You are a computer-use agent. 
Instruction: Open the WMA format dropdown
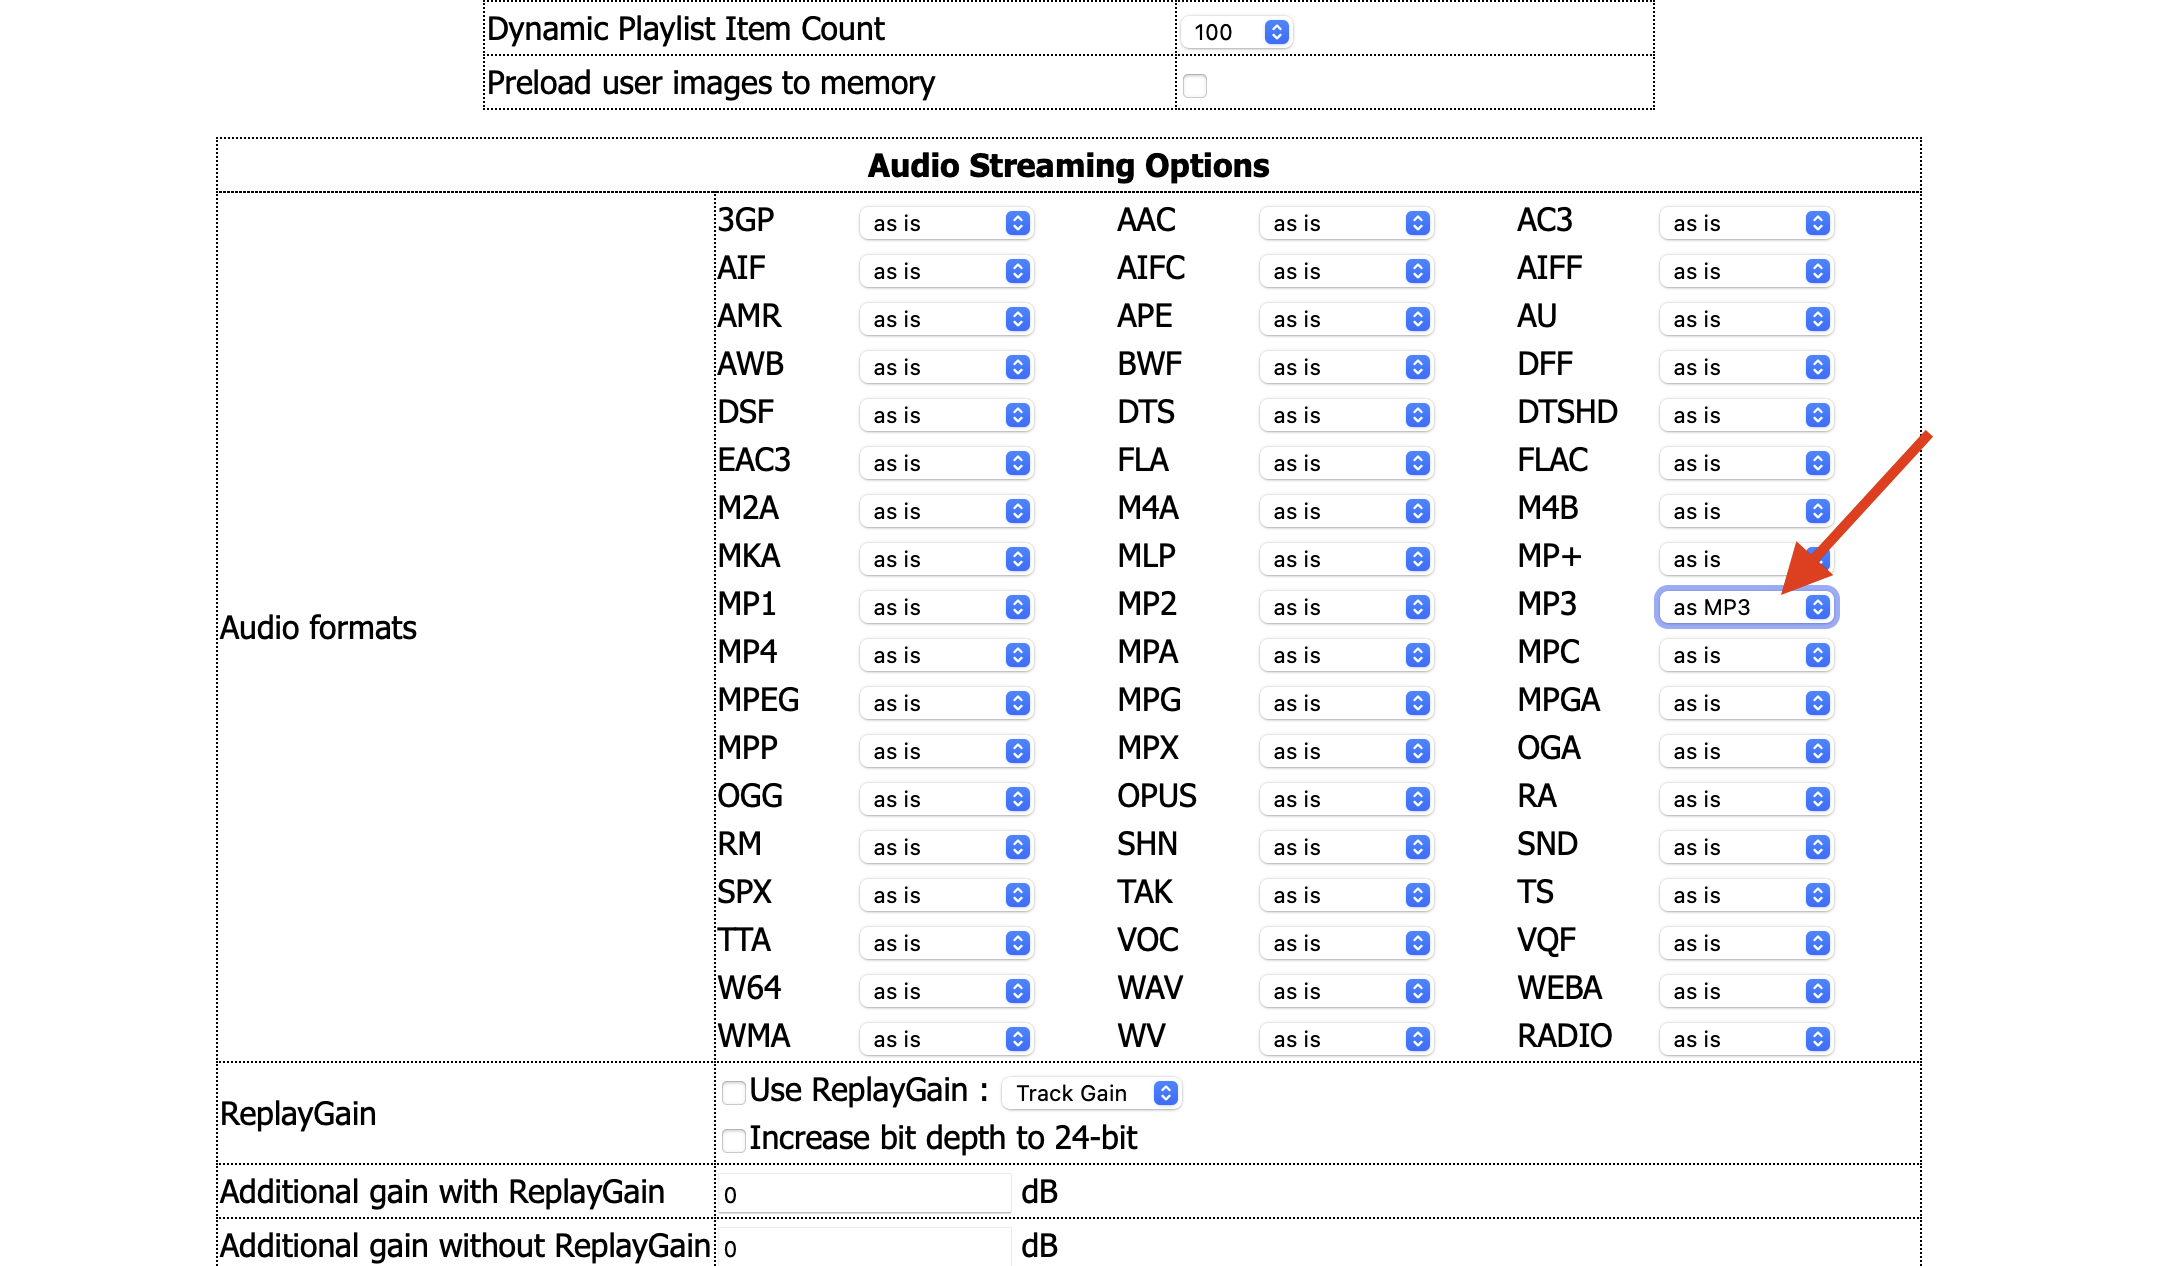[945, 1039]
